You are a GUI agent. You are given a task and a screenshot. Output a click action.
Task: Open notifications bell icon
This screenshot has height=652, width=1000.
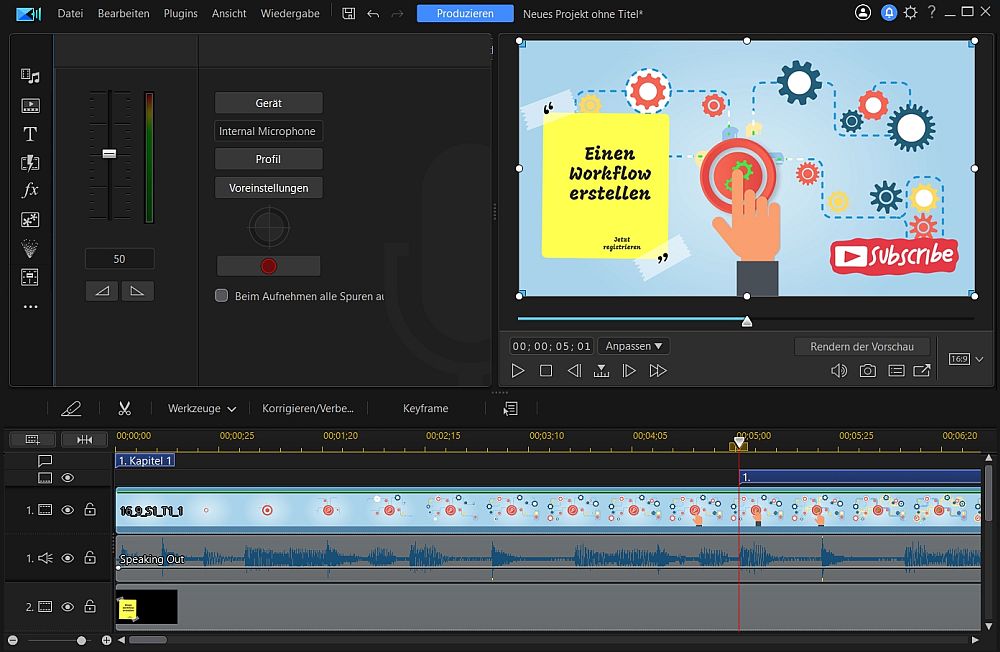pos(888,12)
